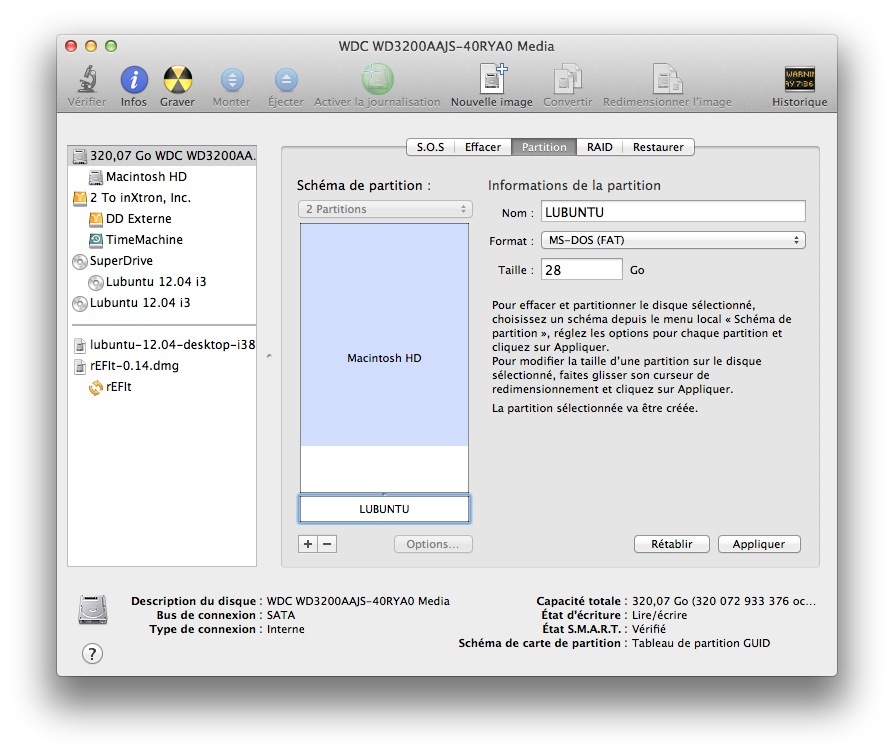Viewport: 894px width, 755px height.
Task: Open the Schéma de partition dropdown
Action: coord(384,209)
